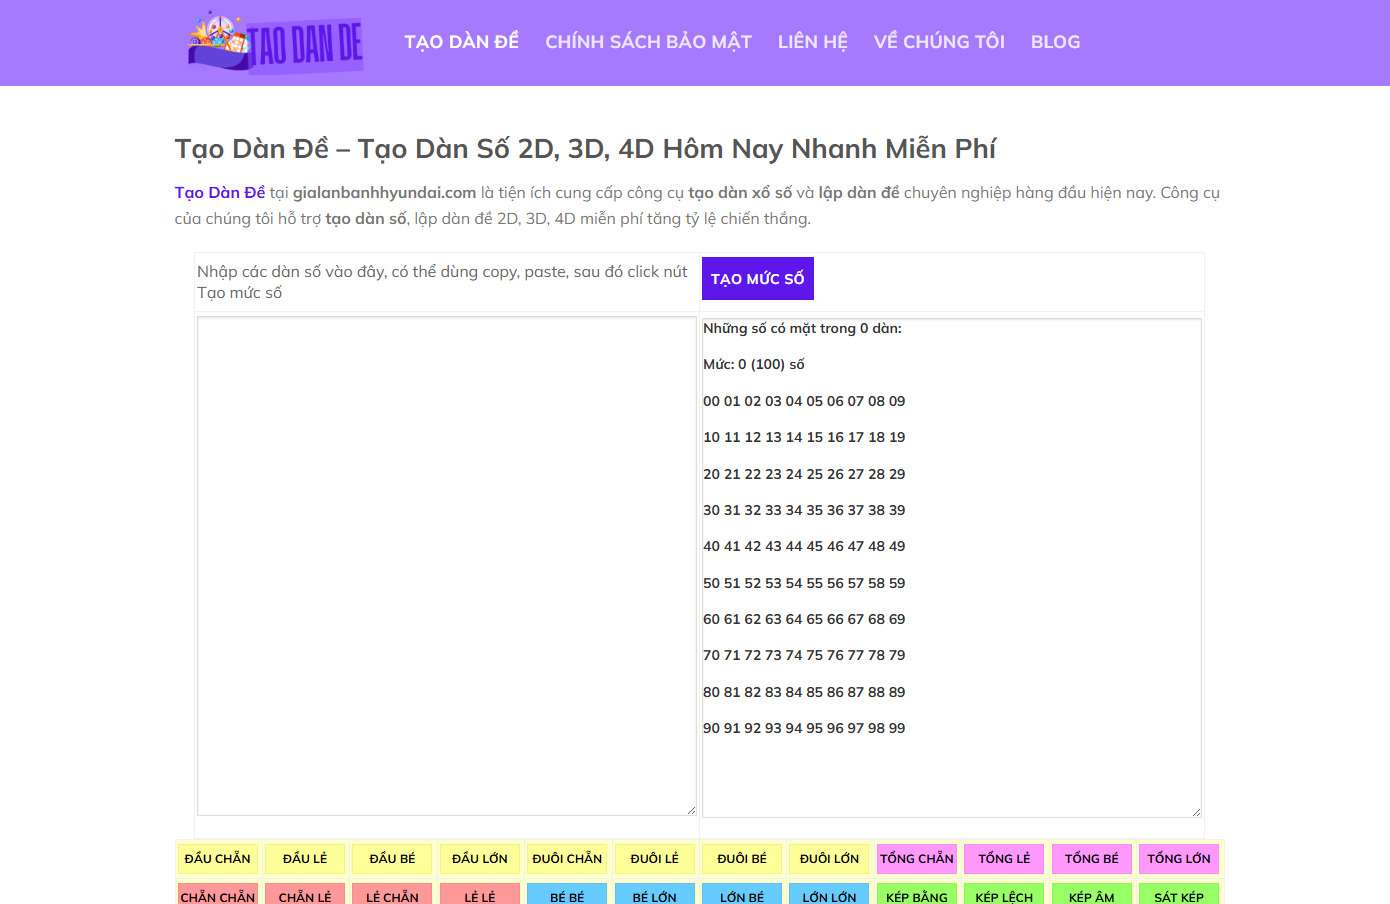The width and height of the screenshot is (1390, 904).
Task: Open the TẠO DÀN ĐỀ menu item
Action: [461, 42]
